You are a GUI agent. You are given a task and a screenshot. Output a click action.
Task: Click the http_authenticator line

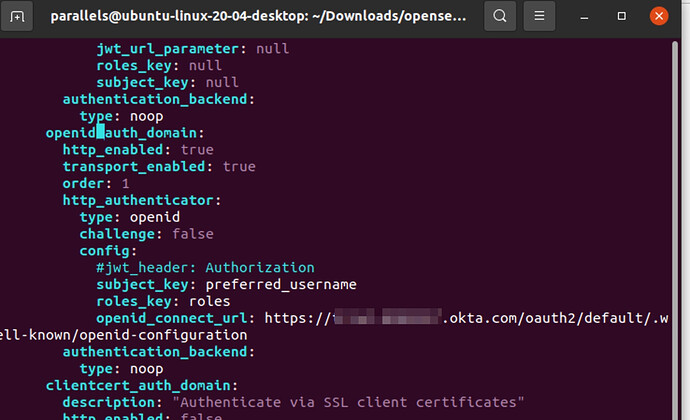pos(142,200)
